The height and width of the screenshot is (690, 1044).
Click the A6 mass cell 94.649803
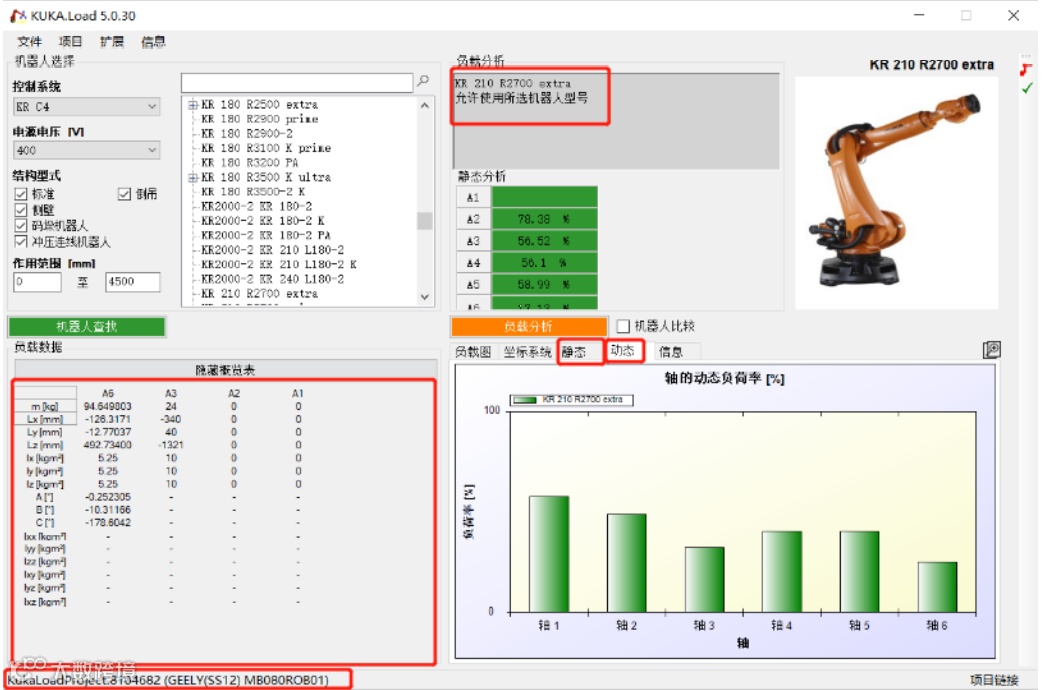click(x=107, y=406)
